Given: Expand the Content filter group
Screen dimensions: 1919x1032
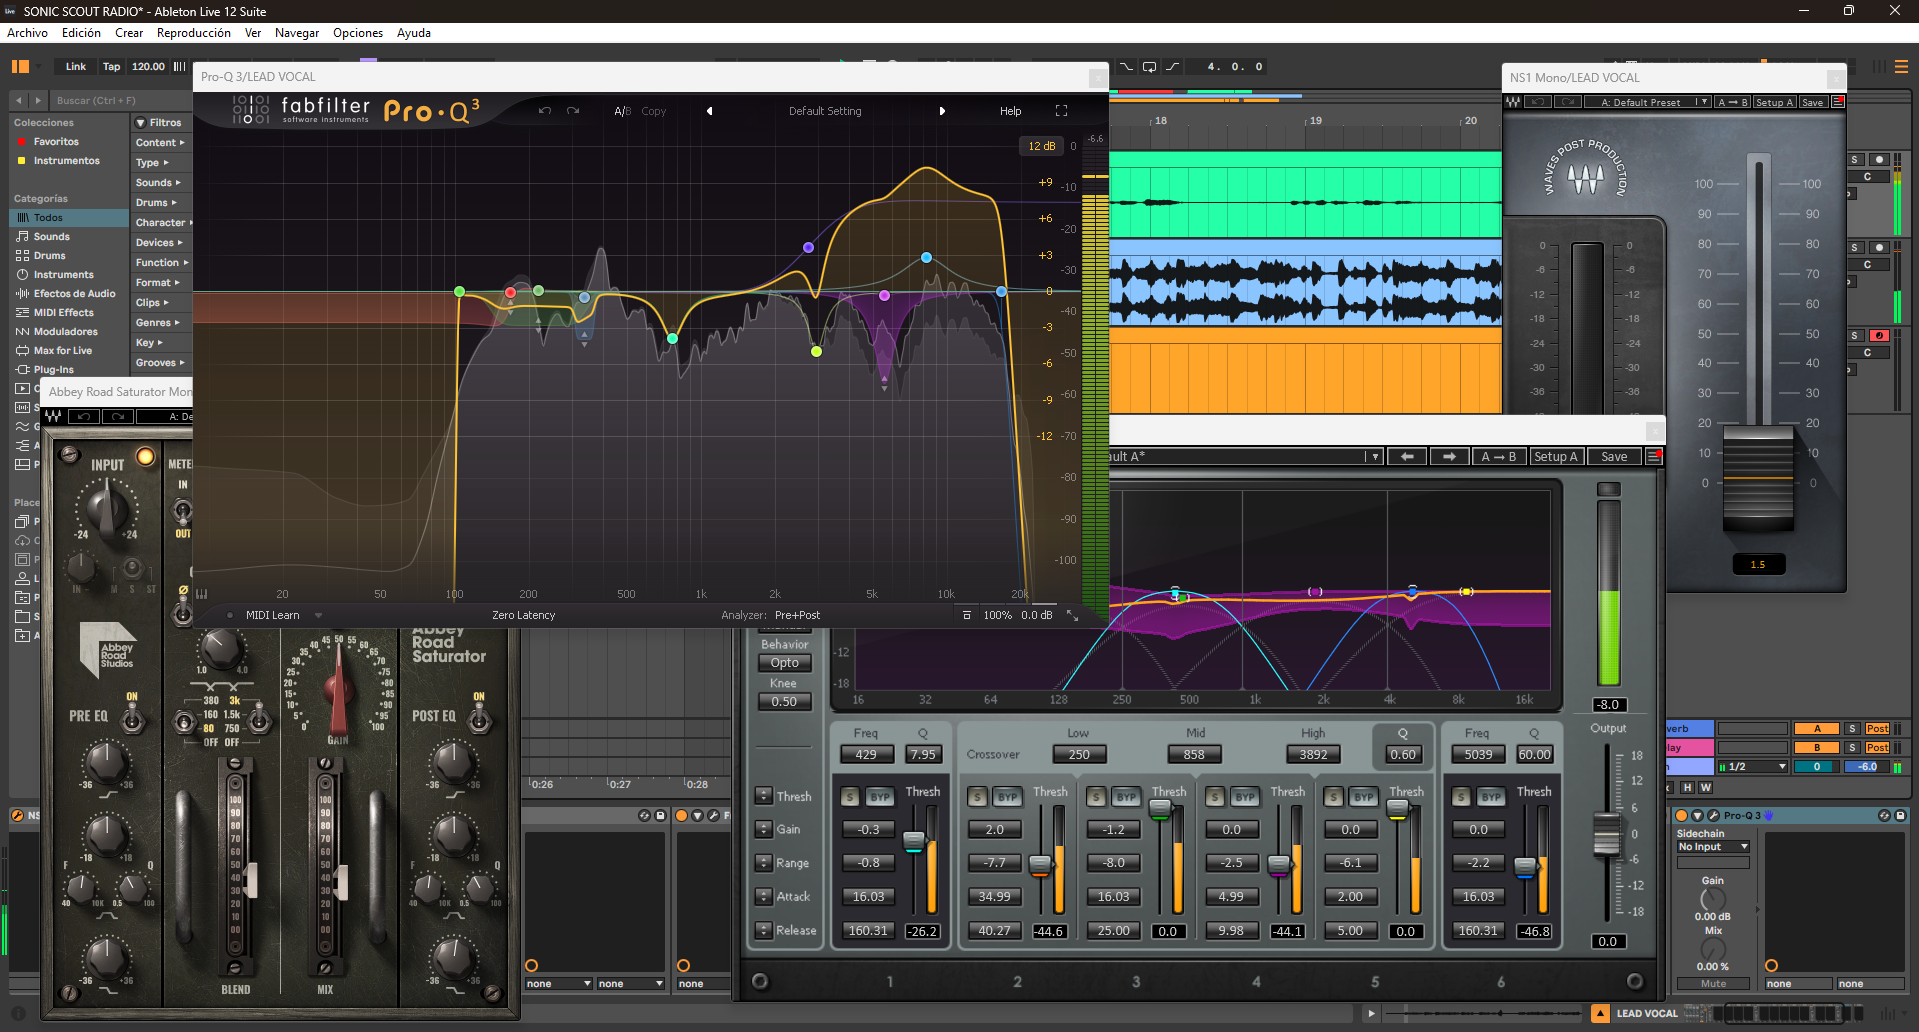Looking at the screenshot, I should pos(160,143).
